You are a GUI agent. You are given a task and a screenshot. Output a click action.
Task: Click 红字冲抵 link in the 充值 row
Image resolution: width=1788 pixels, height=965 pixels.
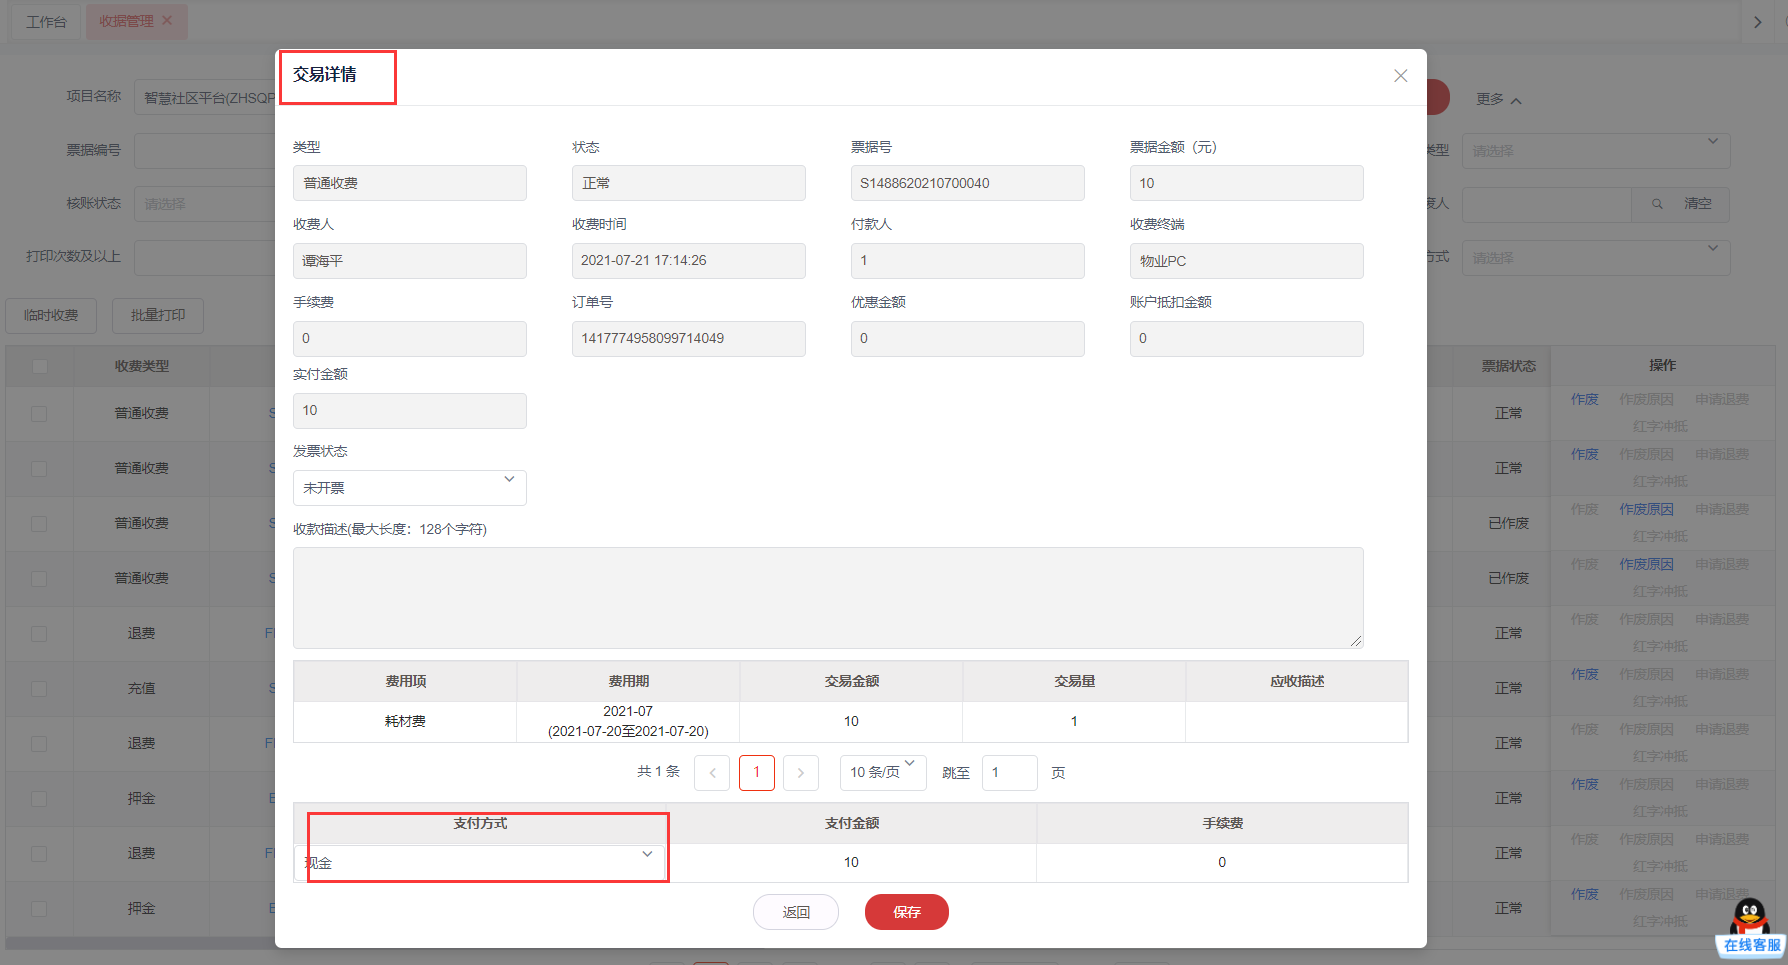pyautogui.click(x=1660, y=702)
